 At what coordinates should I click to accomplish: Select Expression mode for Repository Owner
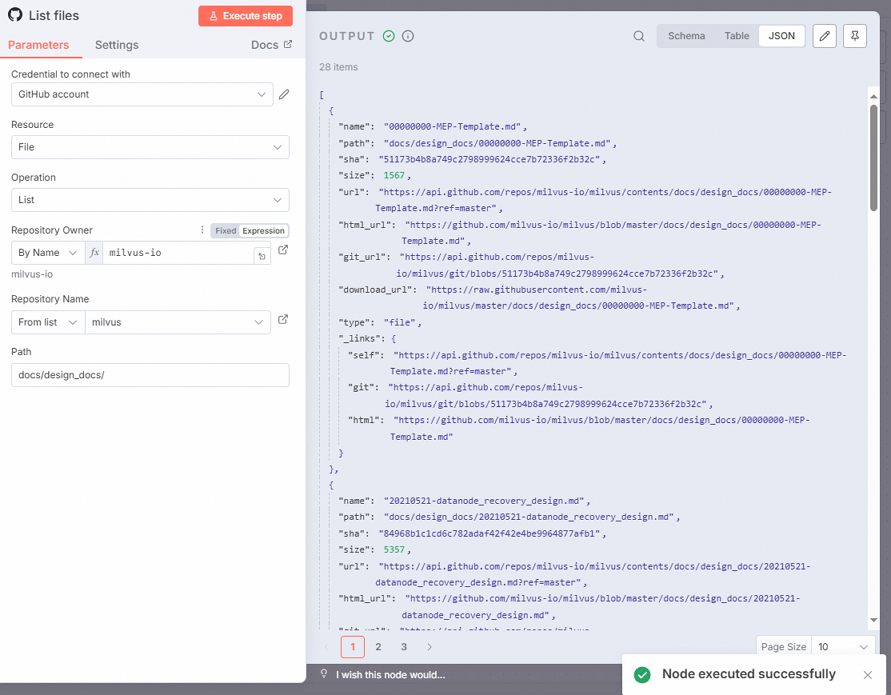click(263, 231)
